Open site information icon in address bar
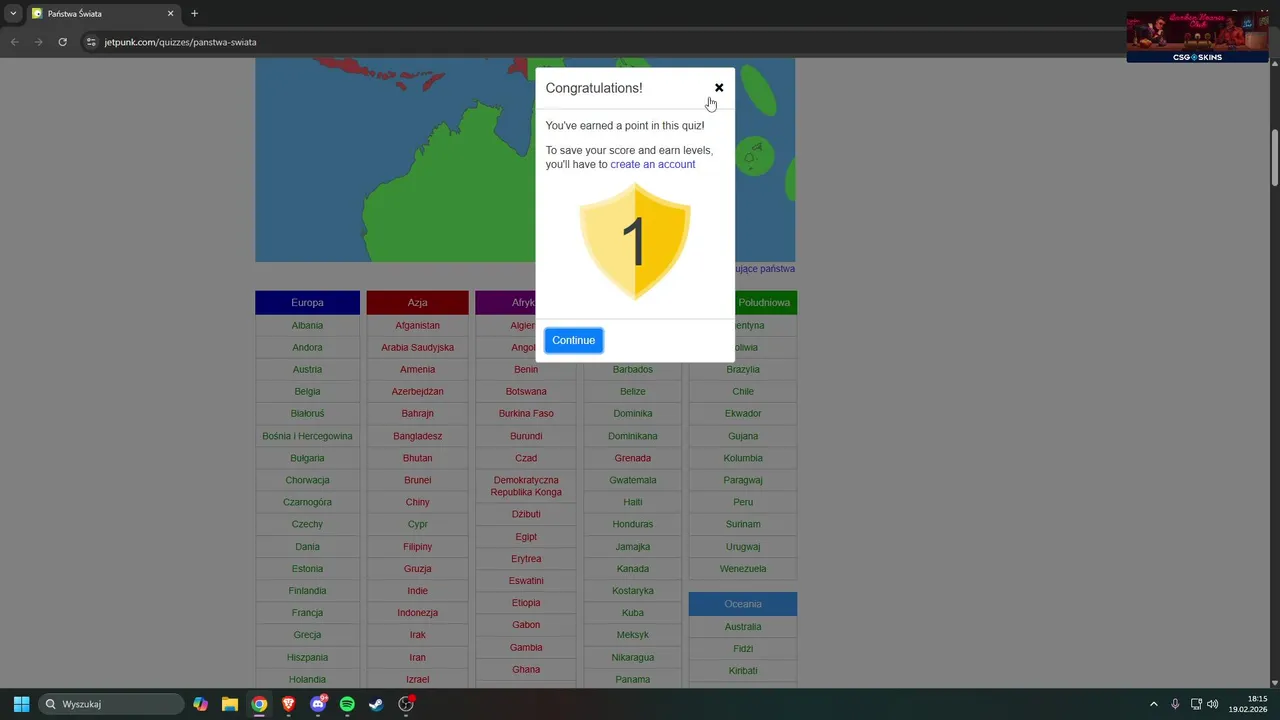The height and width of the screenshot is (720, 1280). click(x=91, y=42)
